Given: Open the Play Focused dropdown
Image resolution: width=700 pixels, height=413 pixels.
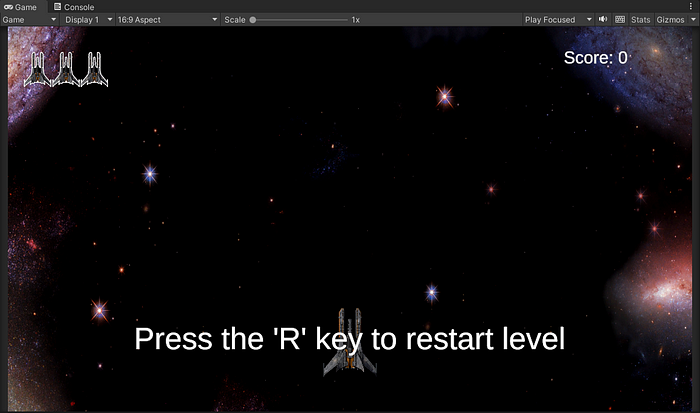Looking at the screenshot, I should 558,20.
